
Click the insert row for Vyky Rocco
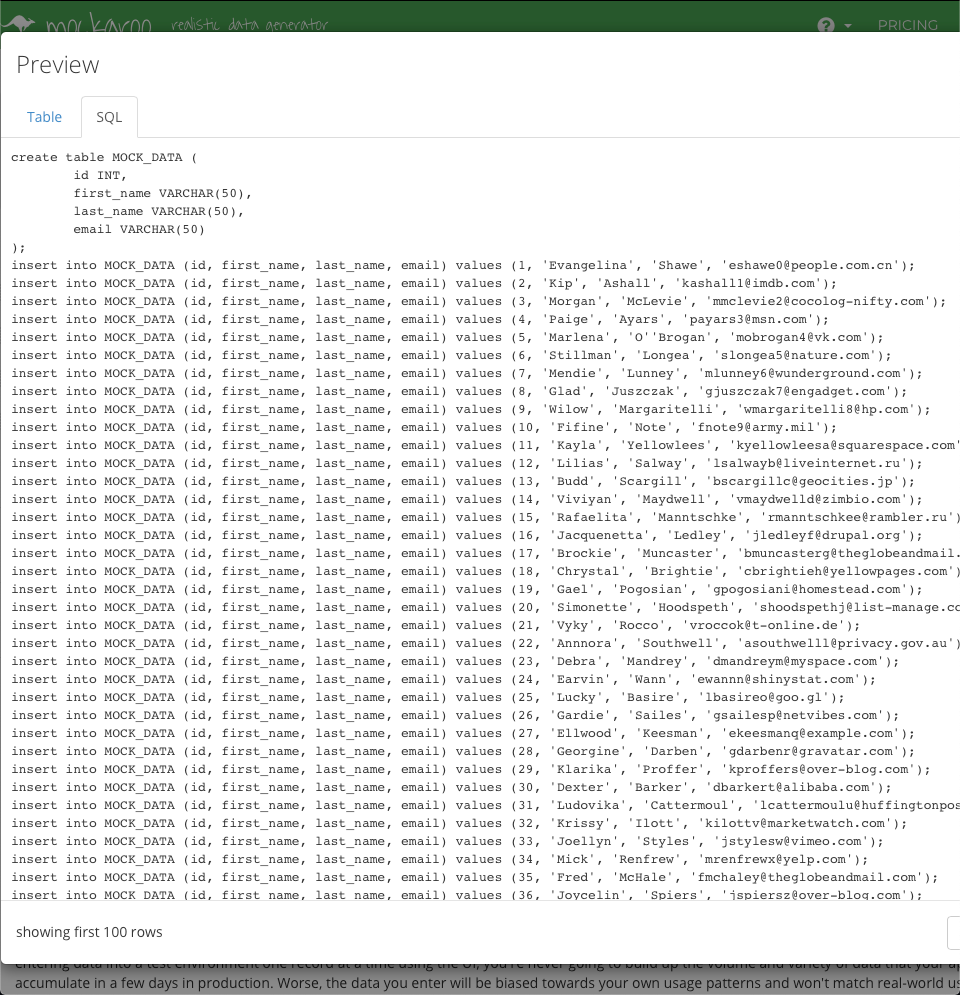click(x=436, y=626)
